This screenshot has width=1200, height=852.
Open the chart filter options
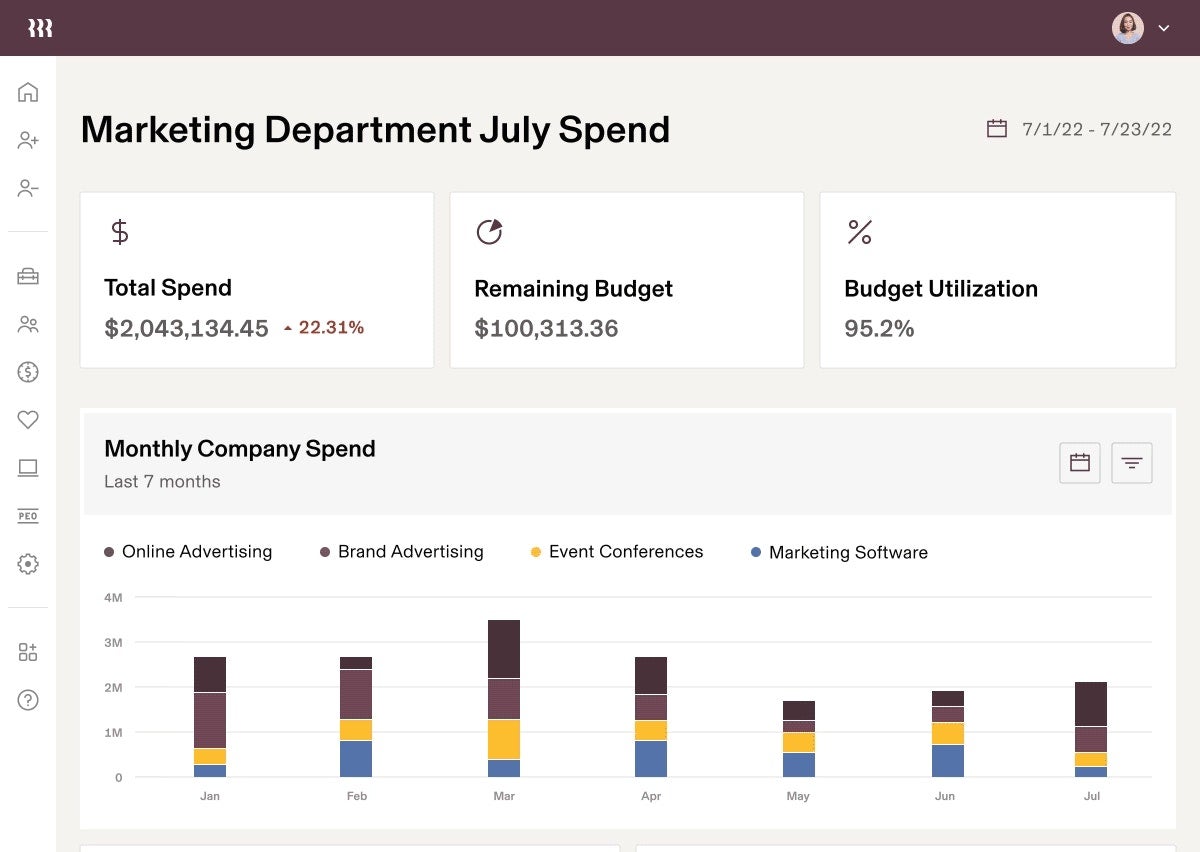[x=1131, y=462]
